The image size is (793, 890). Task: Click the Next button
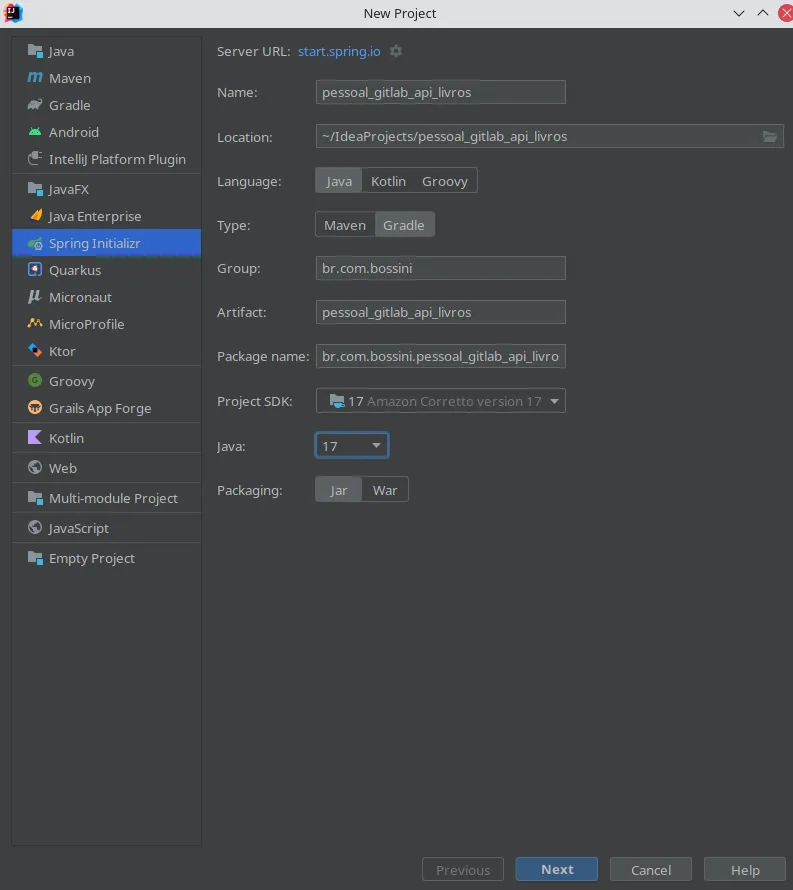tap(556, 869)
